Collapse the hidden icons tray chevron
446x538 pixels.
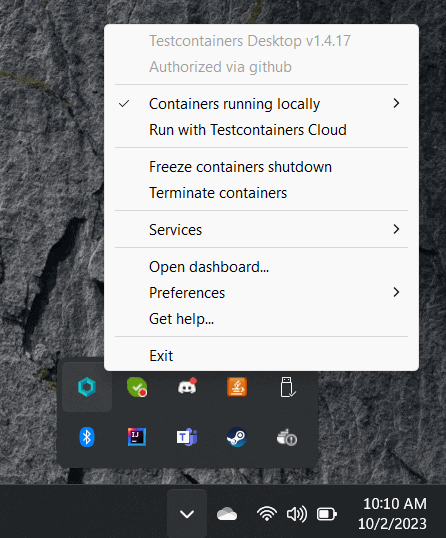click(187, 514)
